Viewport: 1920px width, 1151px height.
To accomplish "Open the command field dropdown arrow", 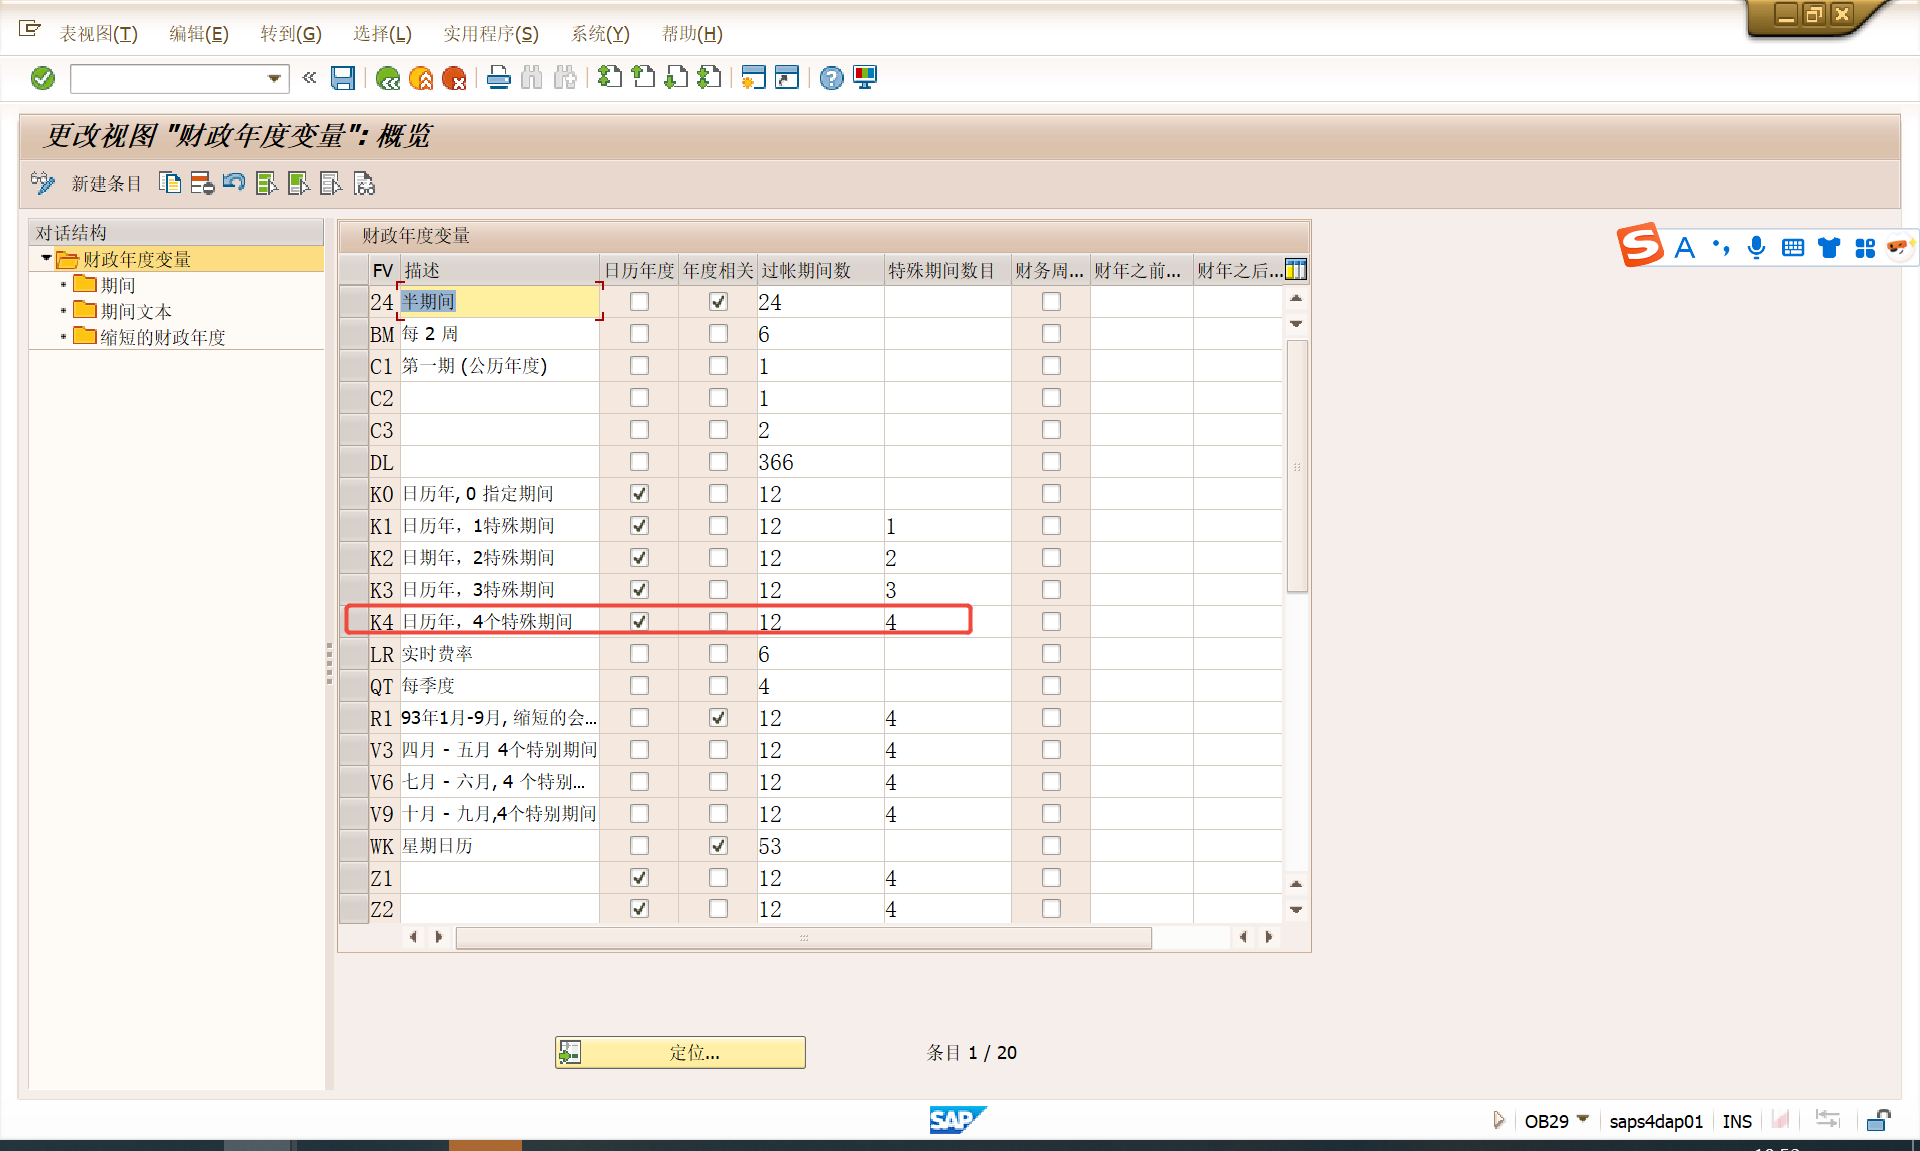I will tap(274, 78).
